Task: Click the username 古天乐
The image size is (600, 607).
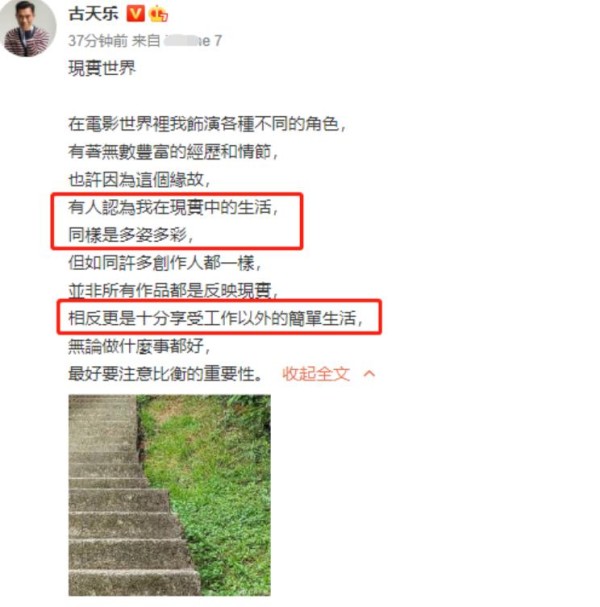Action: [94, 14]
